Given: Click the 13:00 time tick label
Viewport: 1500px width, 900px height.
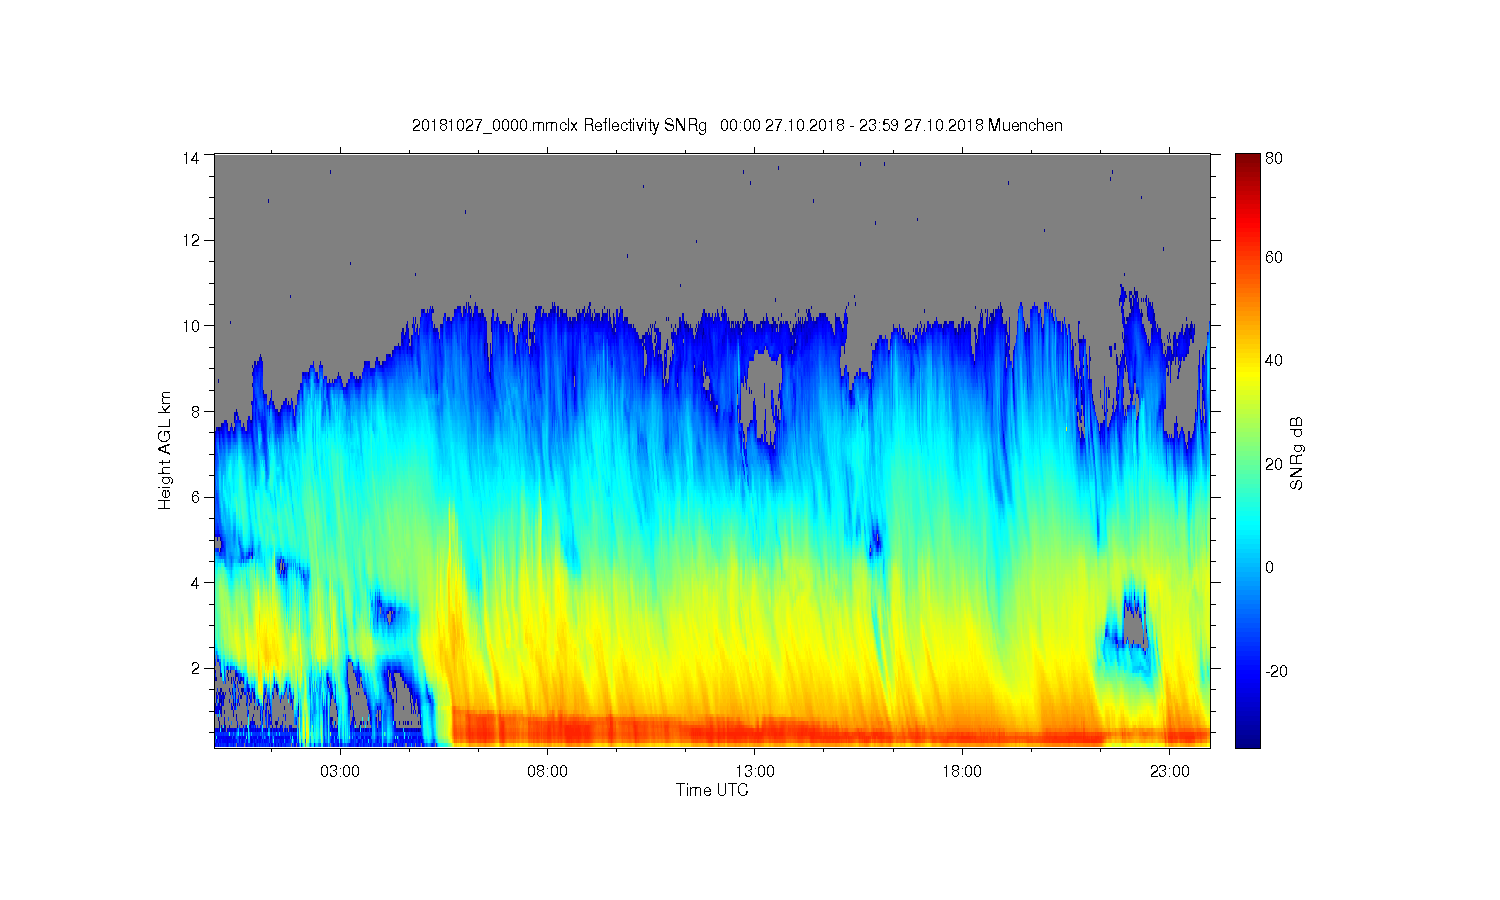Looking at the screenshot, I should (755, 772).
